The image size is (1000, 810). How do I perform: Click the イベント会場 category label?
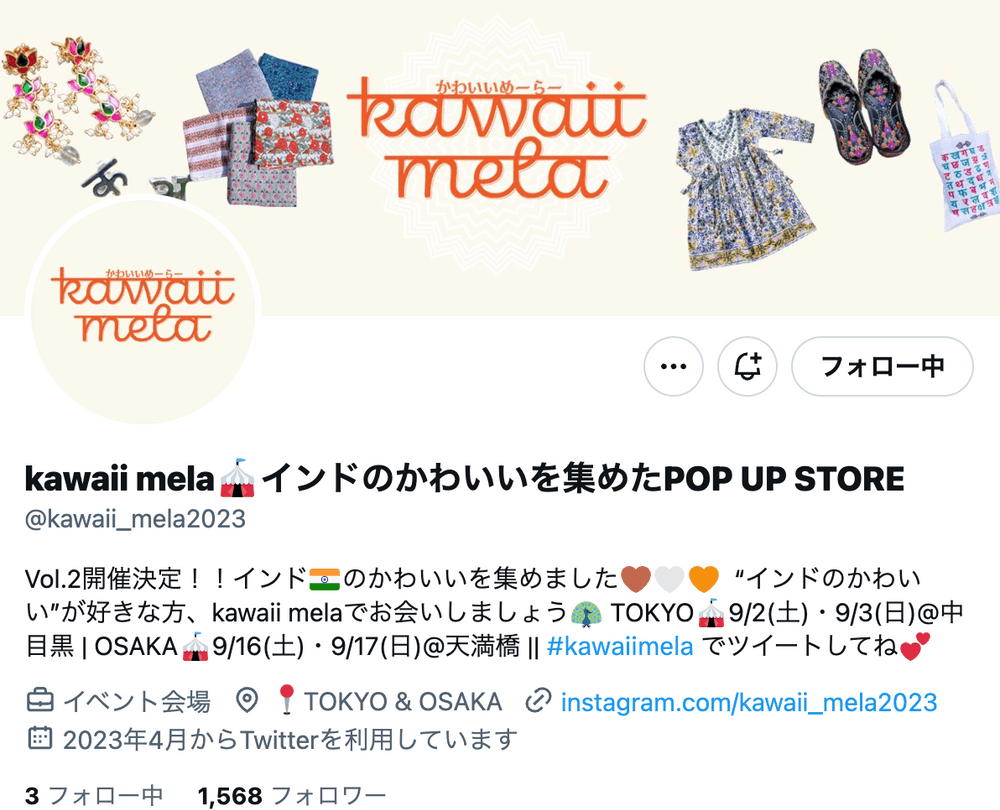coord(136,702)
